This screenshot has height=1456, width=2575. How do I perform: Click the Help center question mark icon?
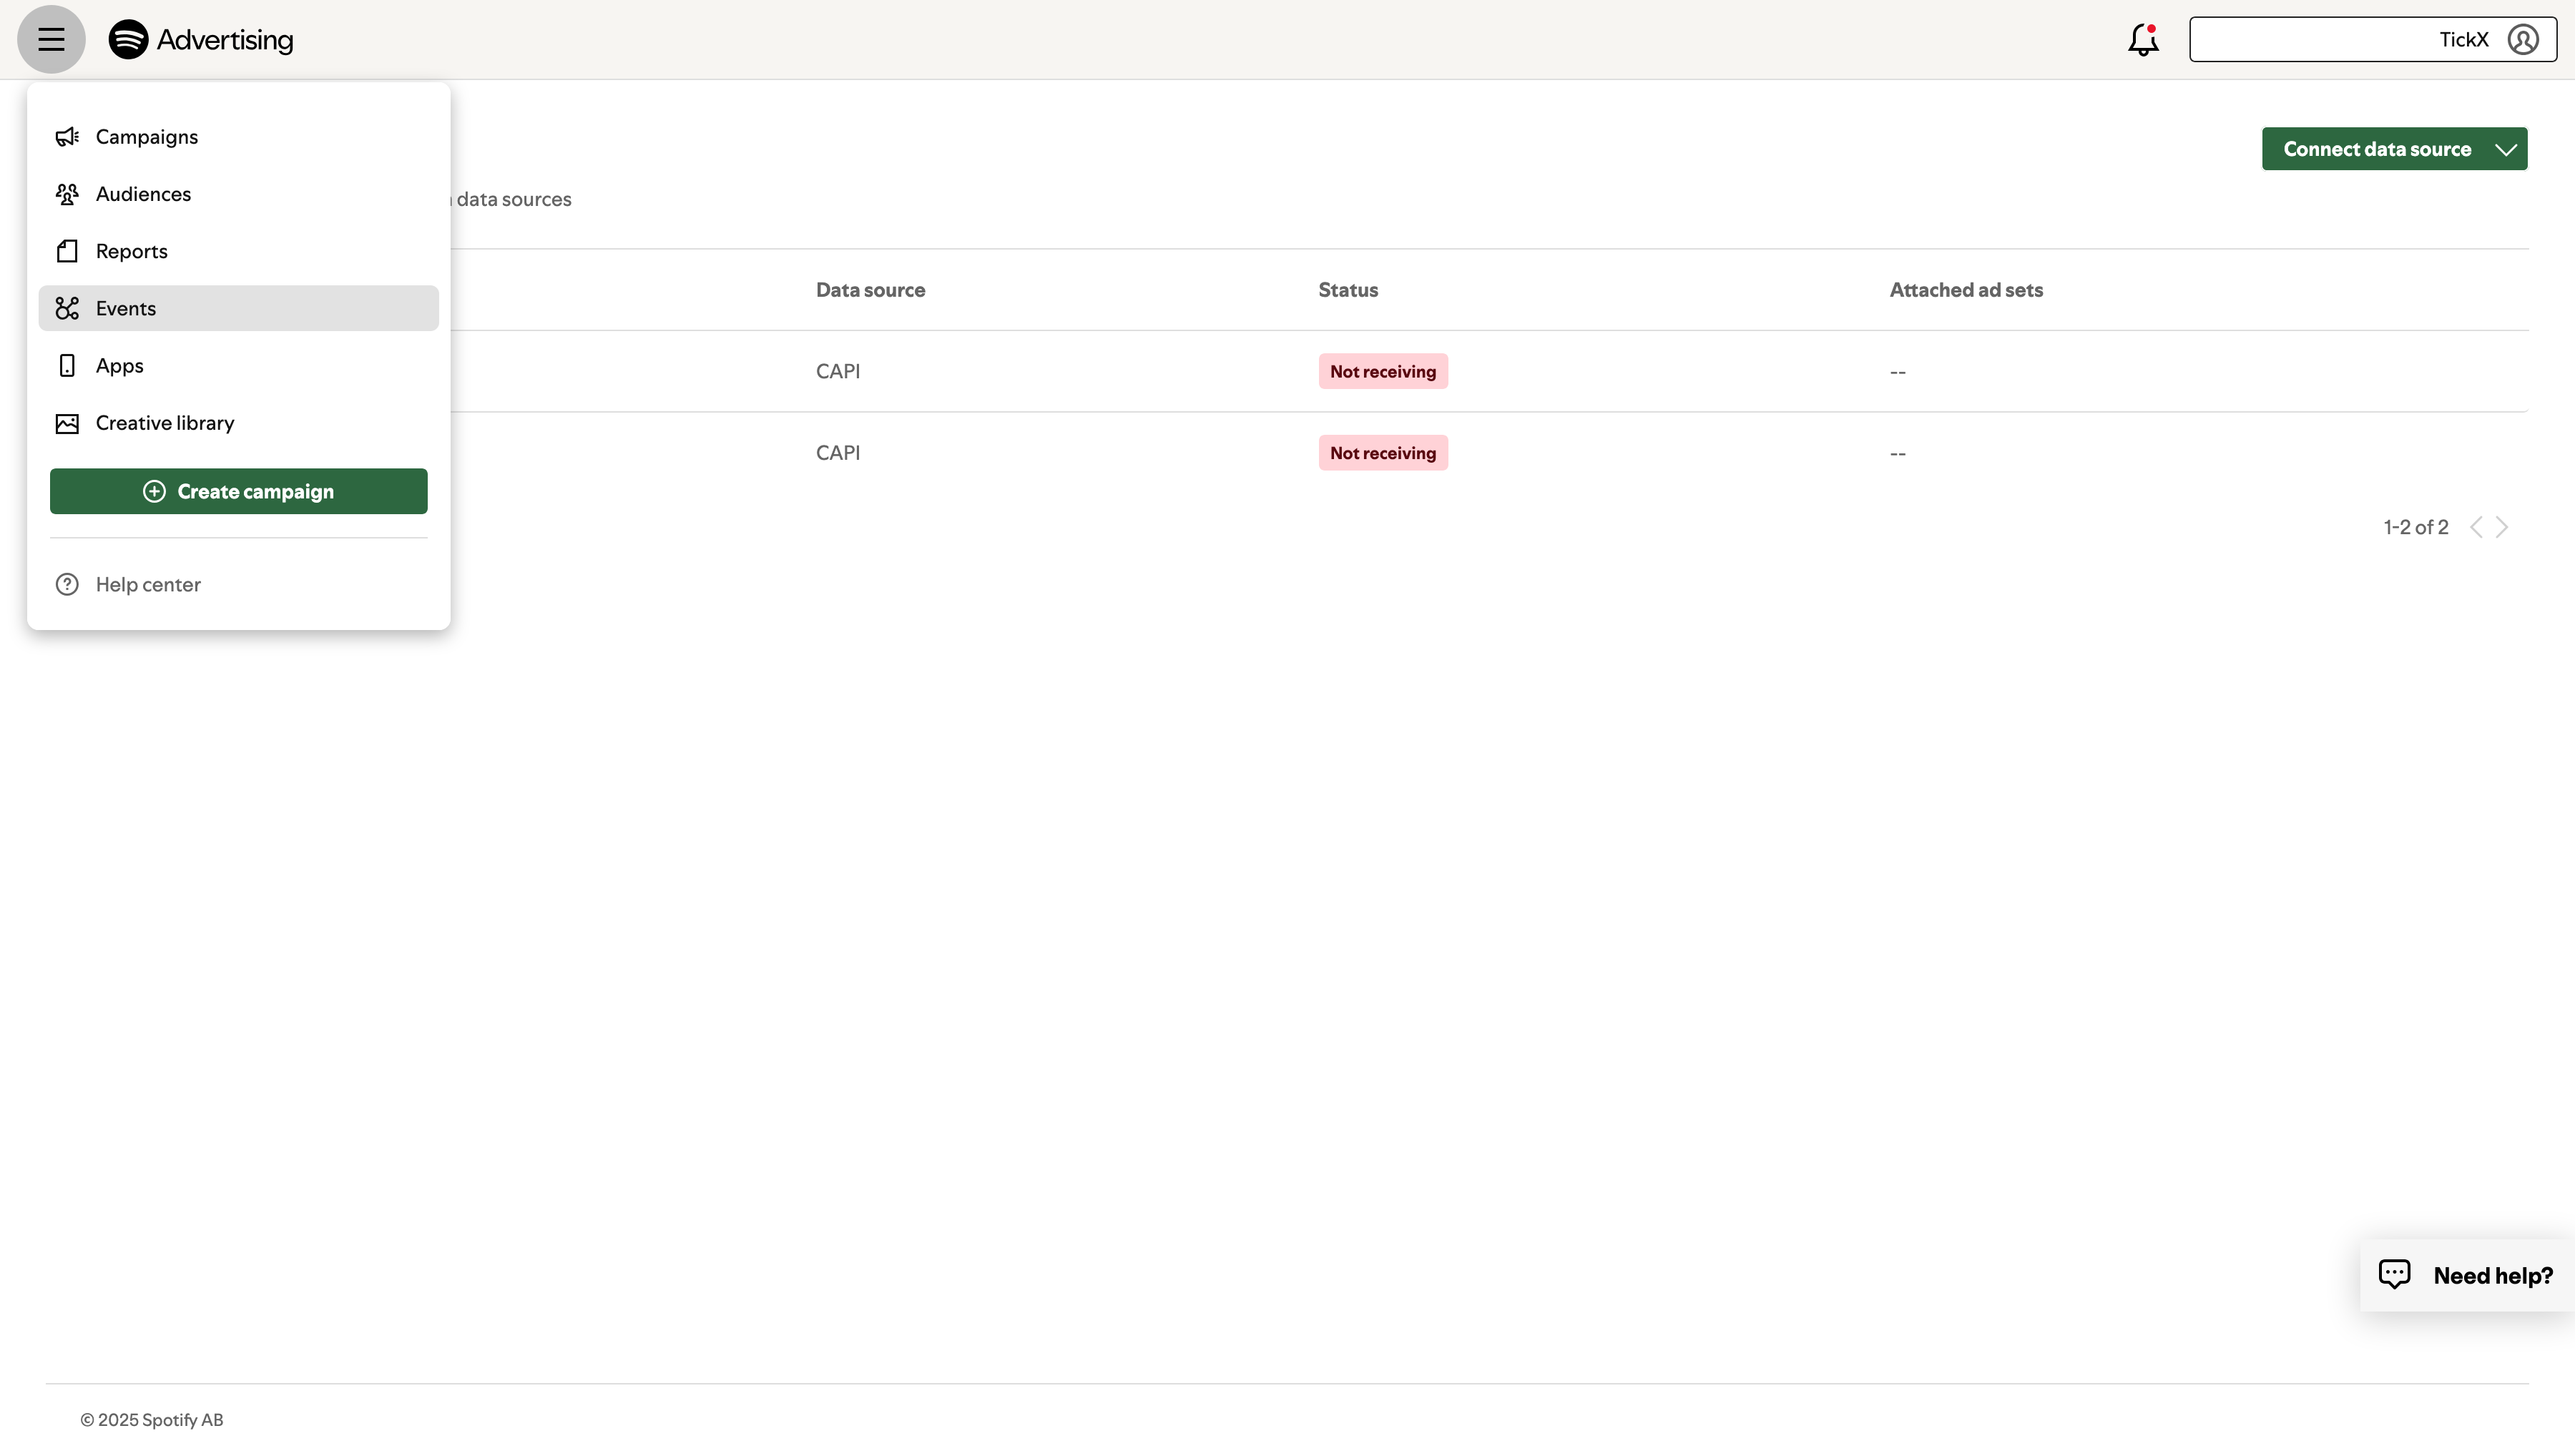click(66, 583)
